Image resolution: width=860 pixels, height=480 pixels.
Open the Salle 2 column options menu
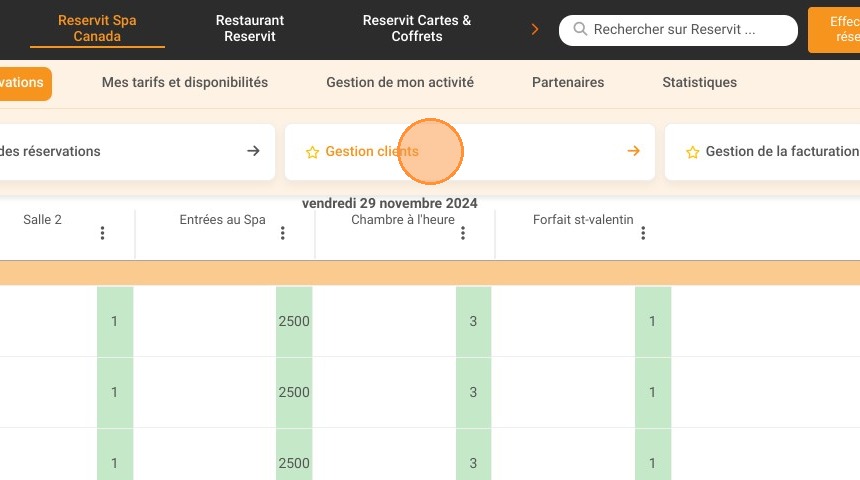click(103, 233)
